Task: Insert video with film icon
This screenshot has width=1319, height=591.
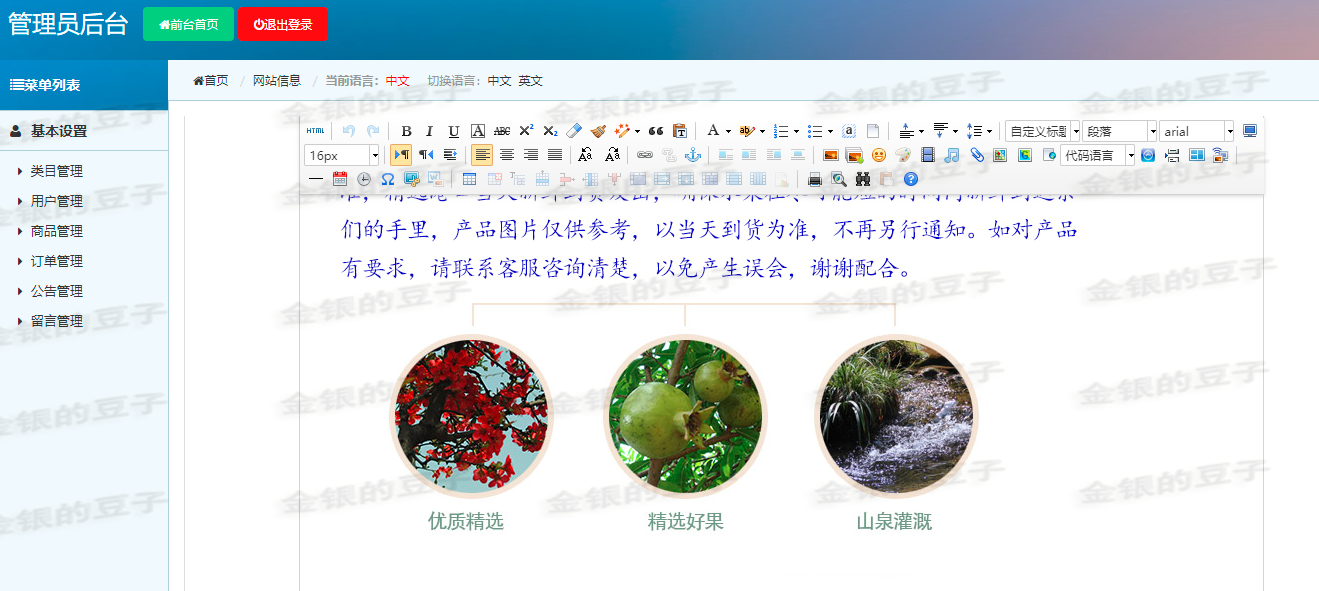Action: (928, 155)
